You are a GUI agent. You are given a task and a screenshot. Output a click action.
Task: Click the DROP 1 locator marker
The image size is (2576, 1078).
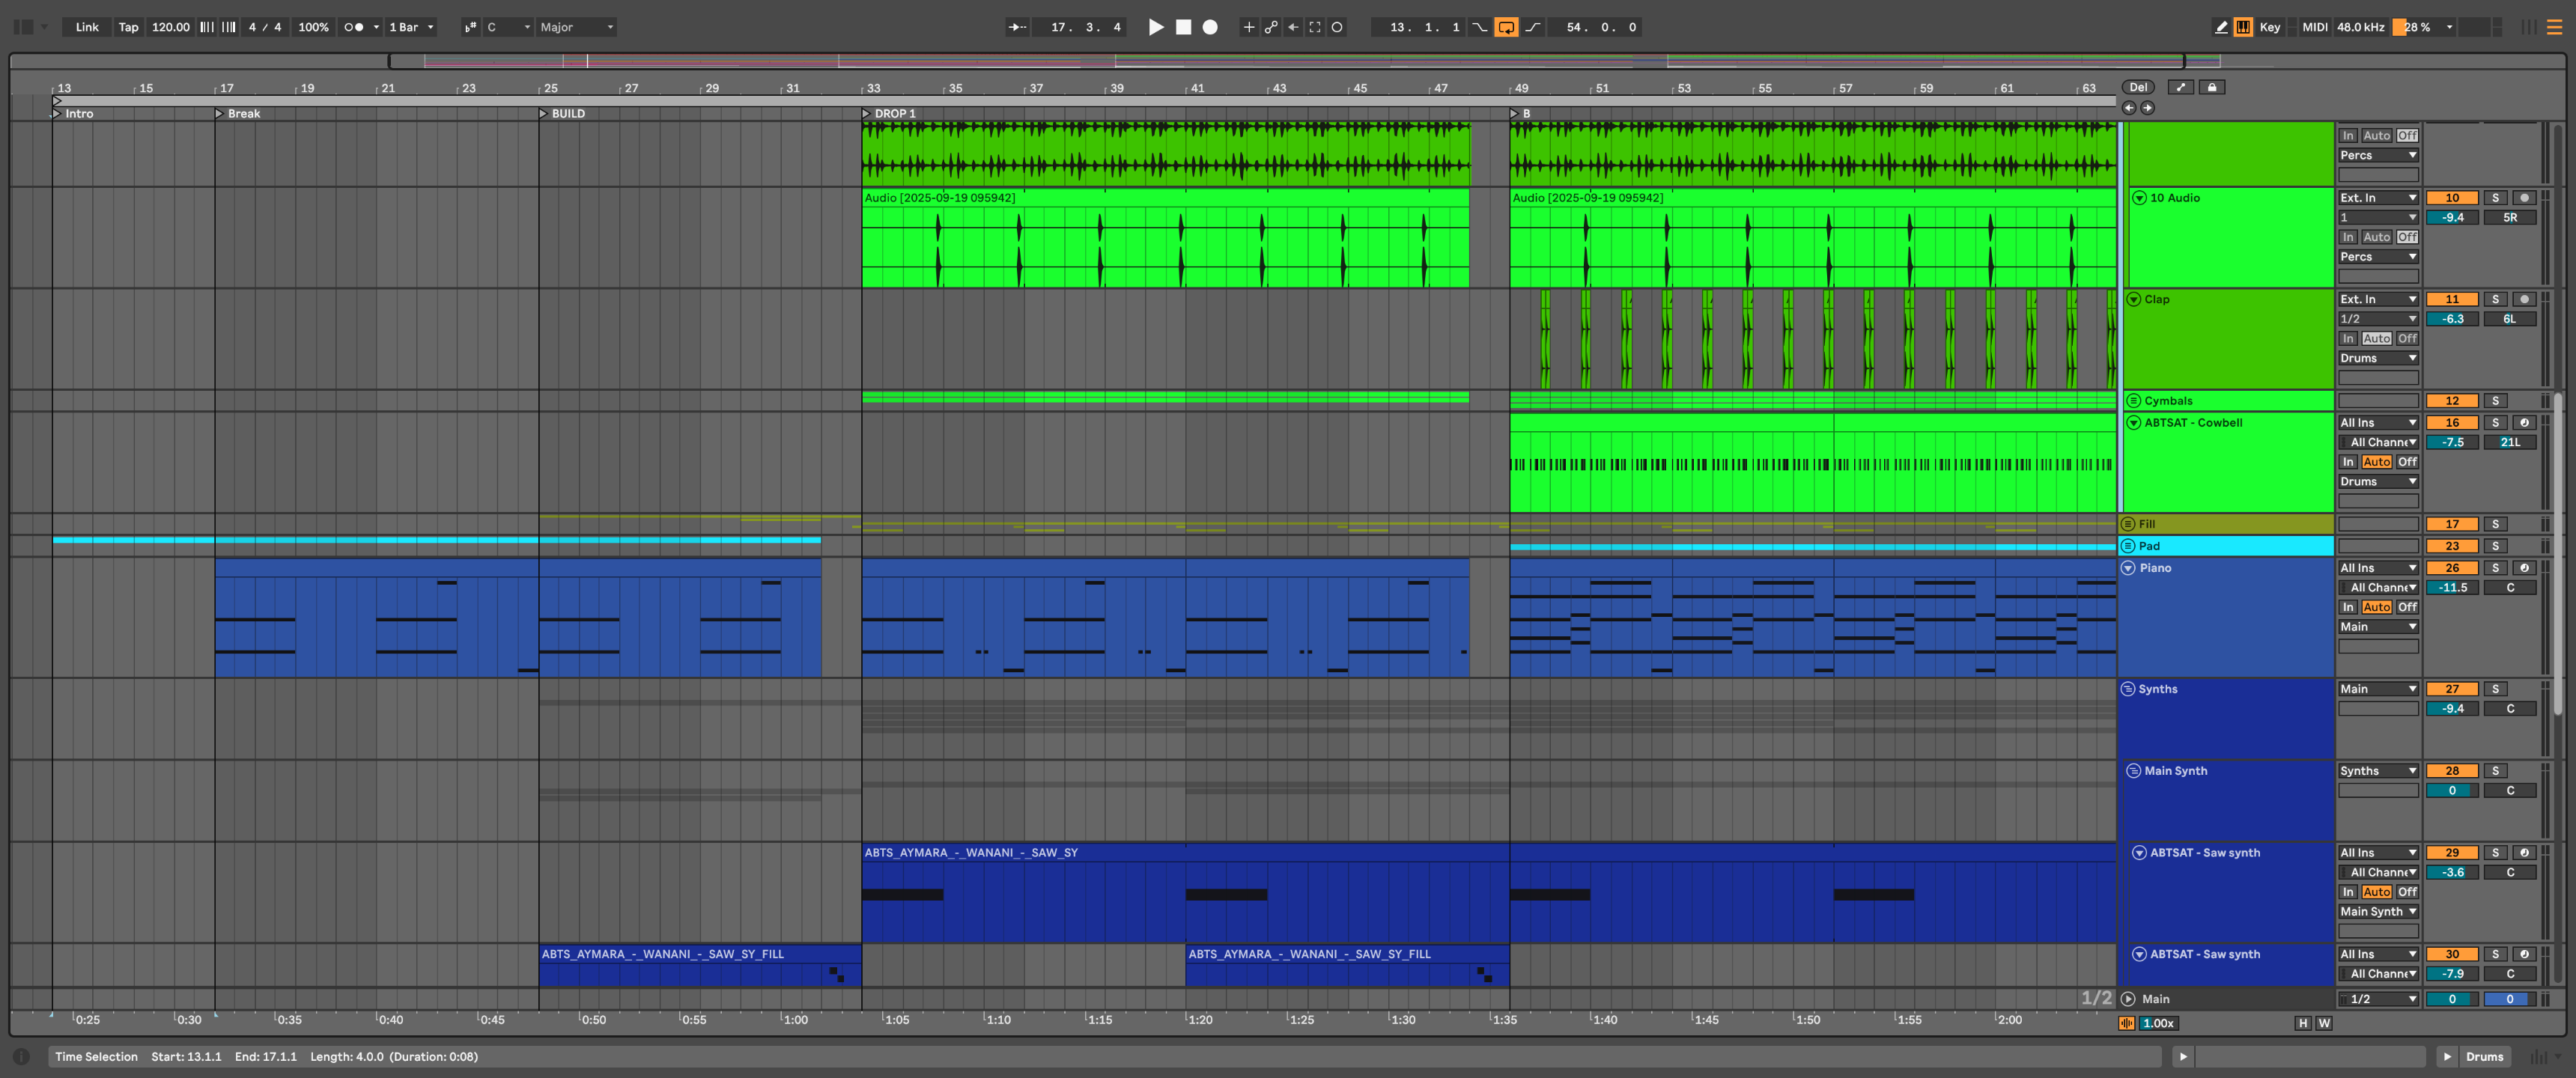coord(867,114)
